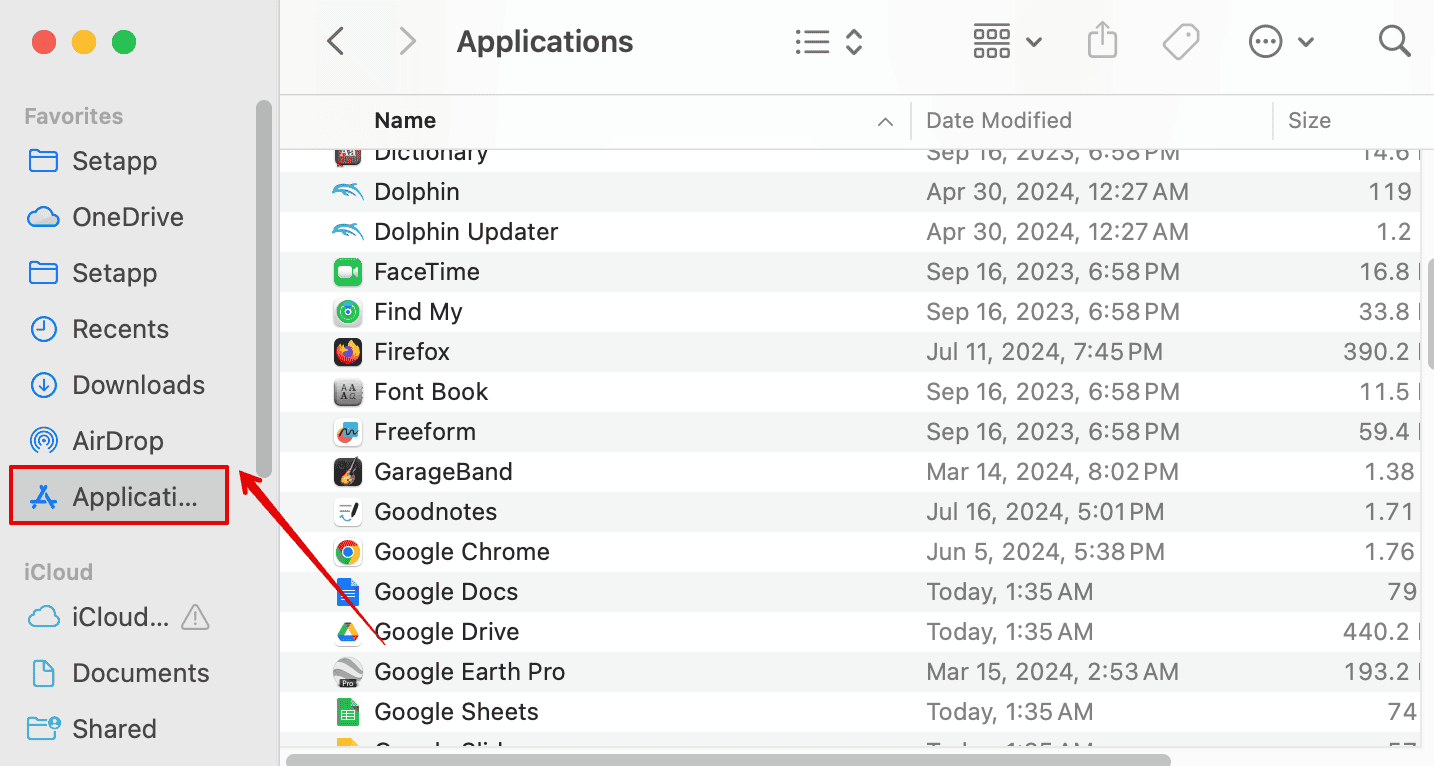Open the Group By dropdown

pyautogui.click(x=1007, y=42)
